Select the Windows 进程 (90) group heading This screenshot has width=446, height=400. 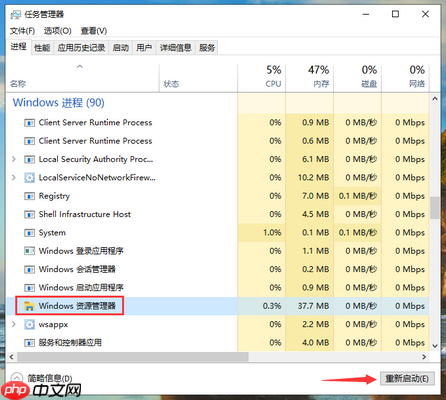click(59, 103)
